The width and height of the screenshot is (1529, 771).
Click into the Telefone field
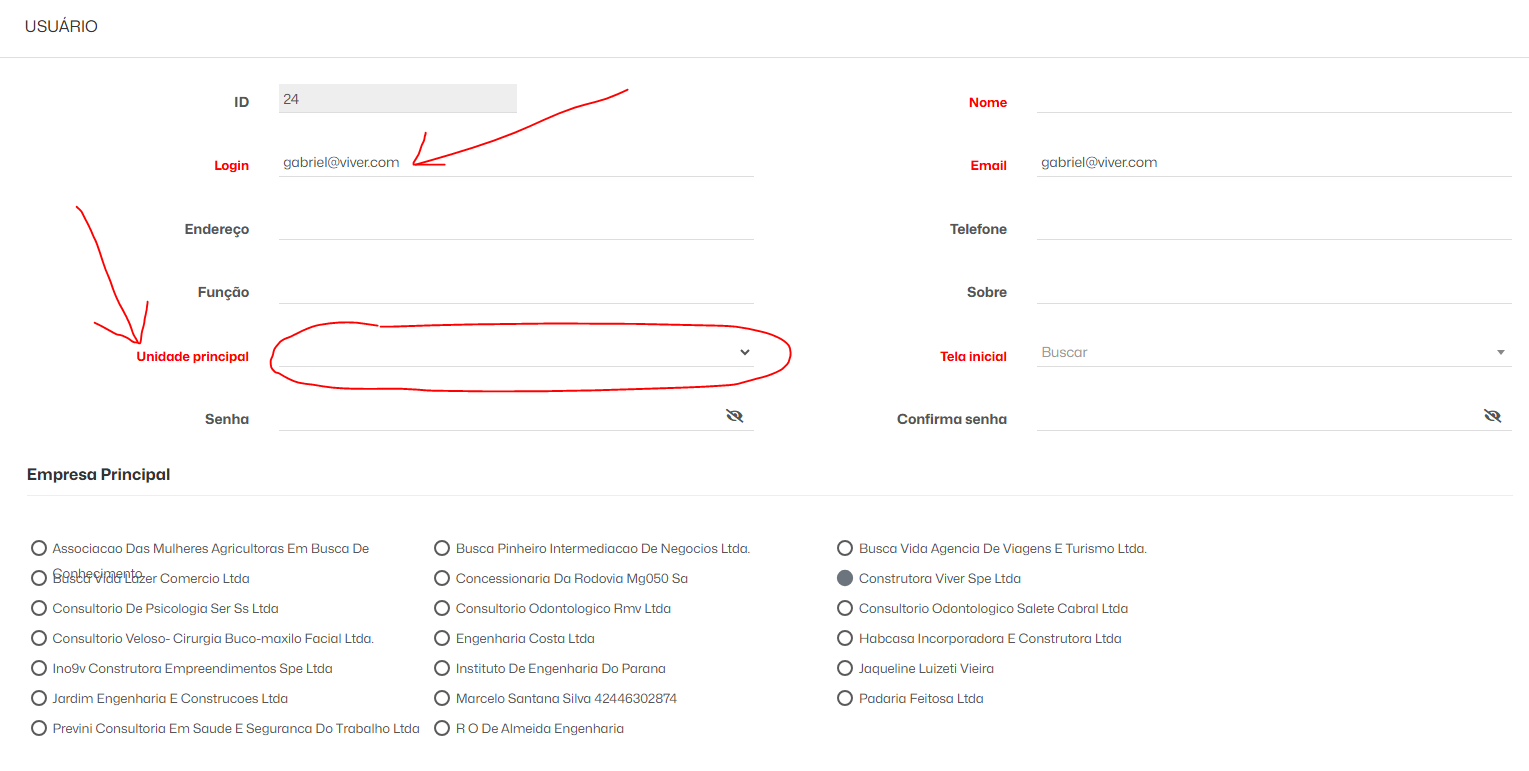1273,226
